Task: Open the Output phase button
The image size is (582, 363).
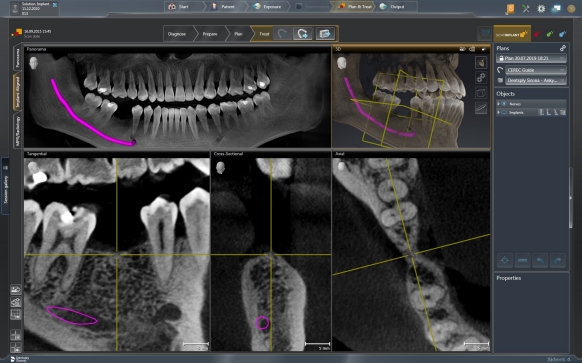Action: [393, 7]
